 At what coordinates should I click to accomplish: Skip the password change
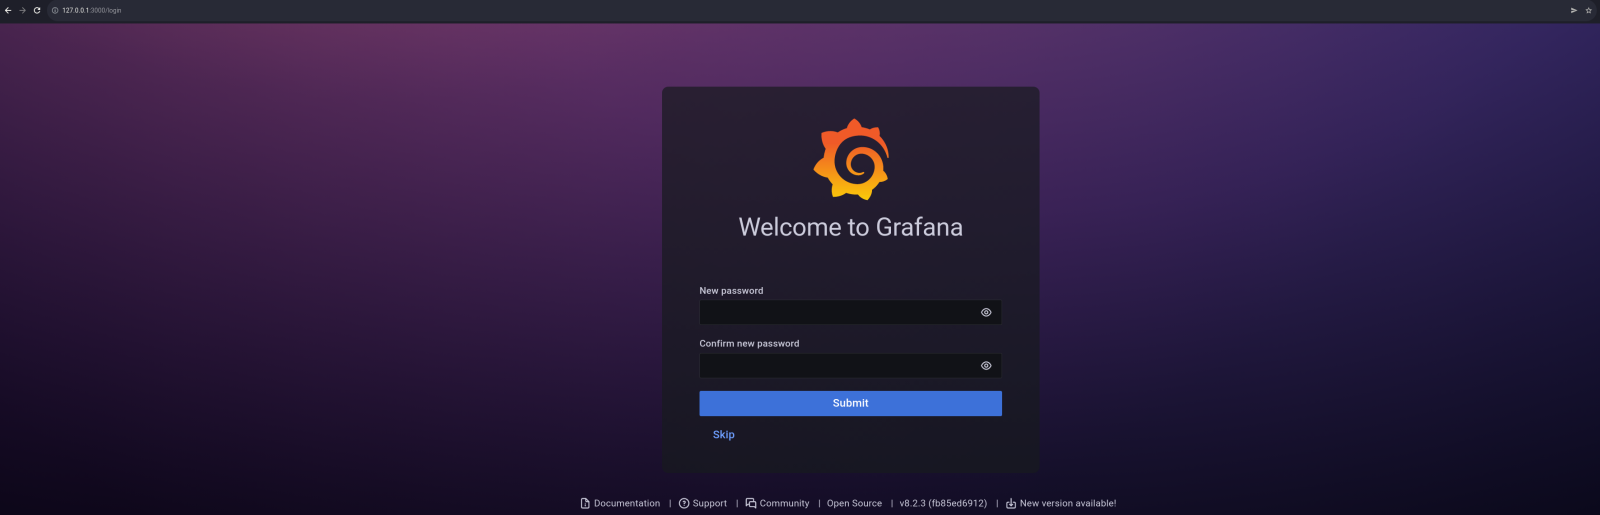724,435
